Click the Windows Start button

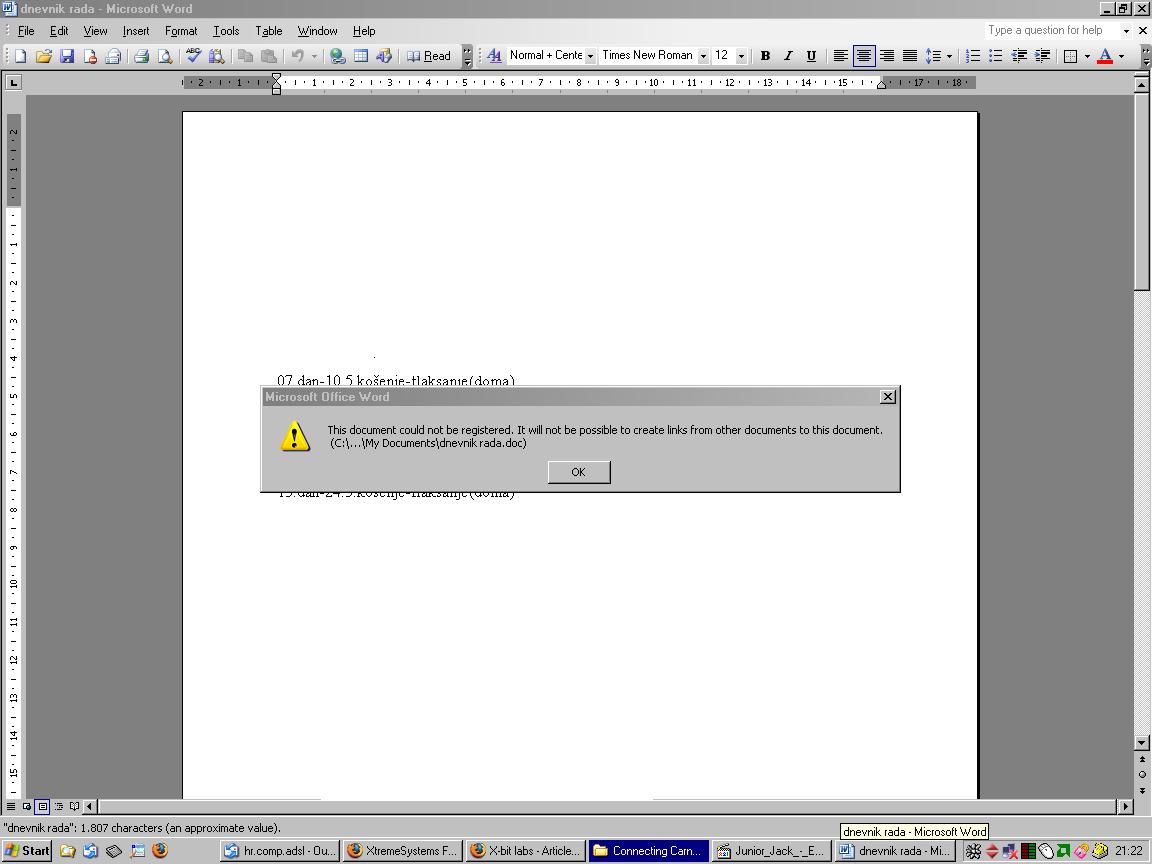click(26, 851)
